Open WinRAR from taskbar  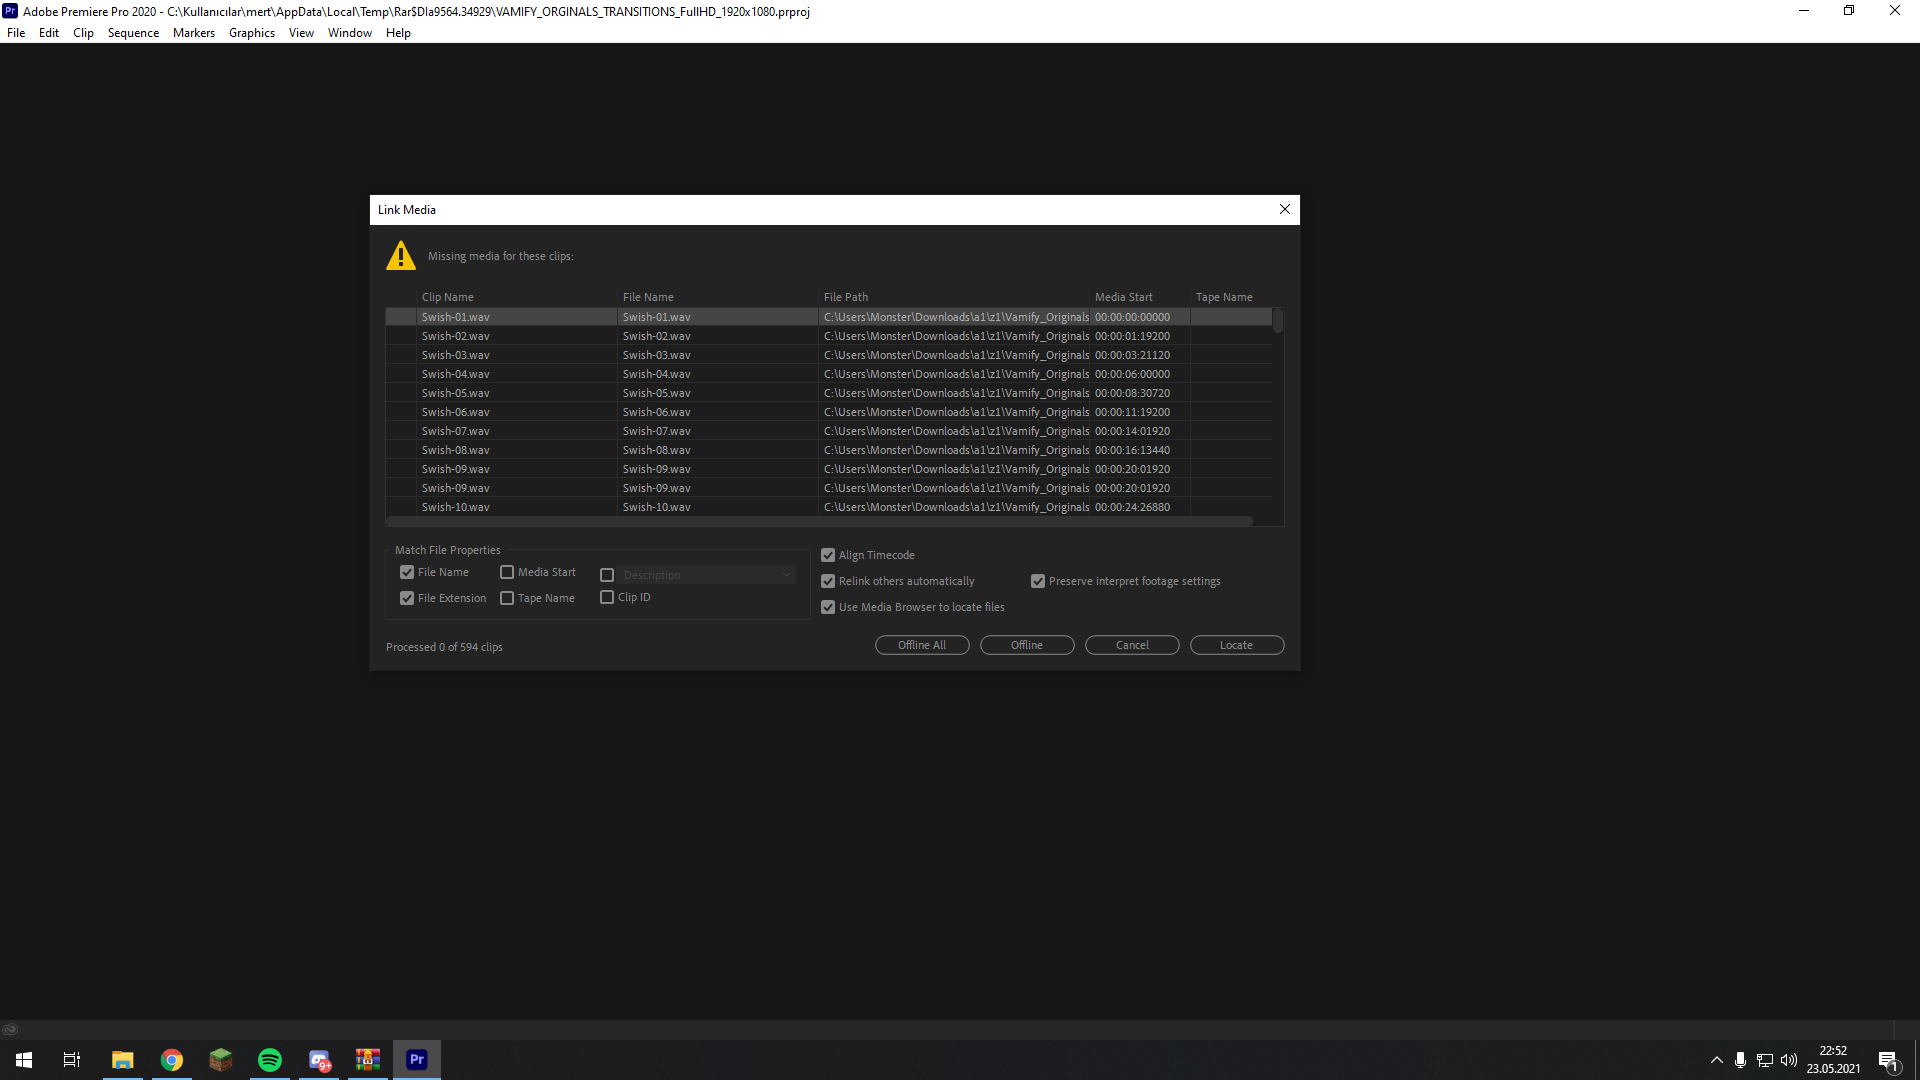tap(368, 1060)
